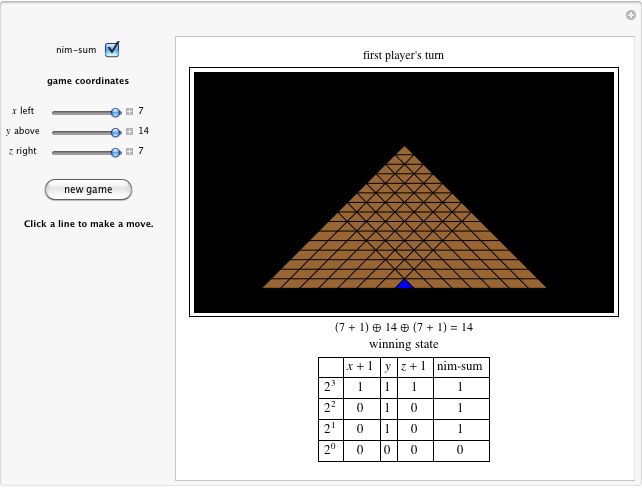Click the nim-sum equation below the board
The image size is (642, 488).
403,327
